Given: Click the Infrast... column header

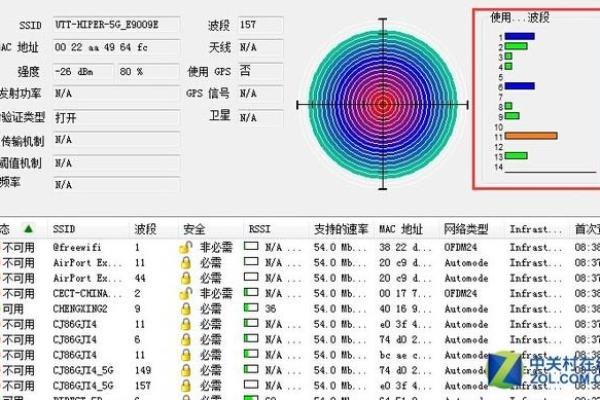Looking at the screenshot, I should pyautogui.click(x=536, y=229).
